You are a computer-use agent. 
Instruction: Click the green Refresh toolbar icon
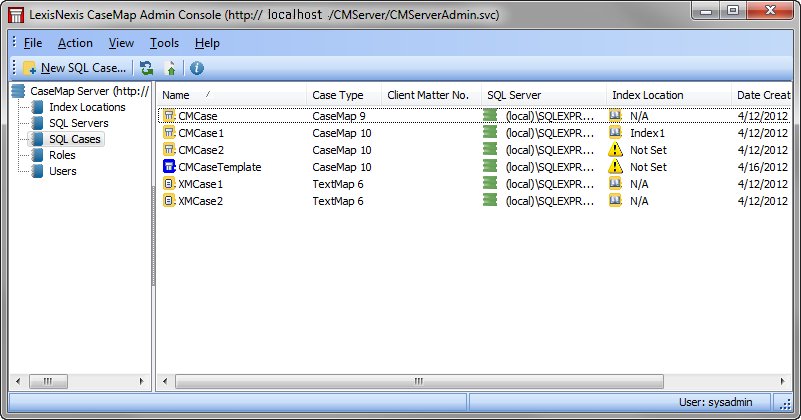coord(147,68)
